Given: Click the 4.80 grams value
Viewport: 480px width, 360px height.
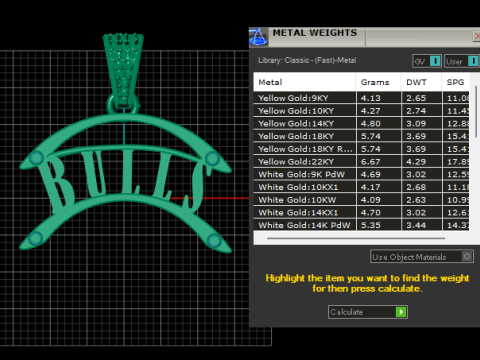Looking at the screenshot, I should coord(370,124).
